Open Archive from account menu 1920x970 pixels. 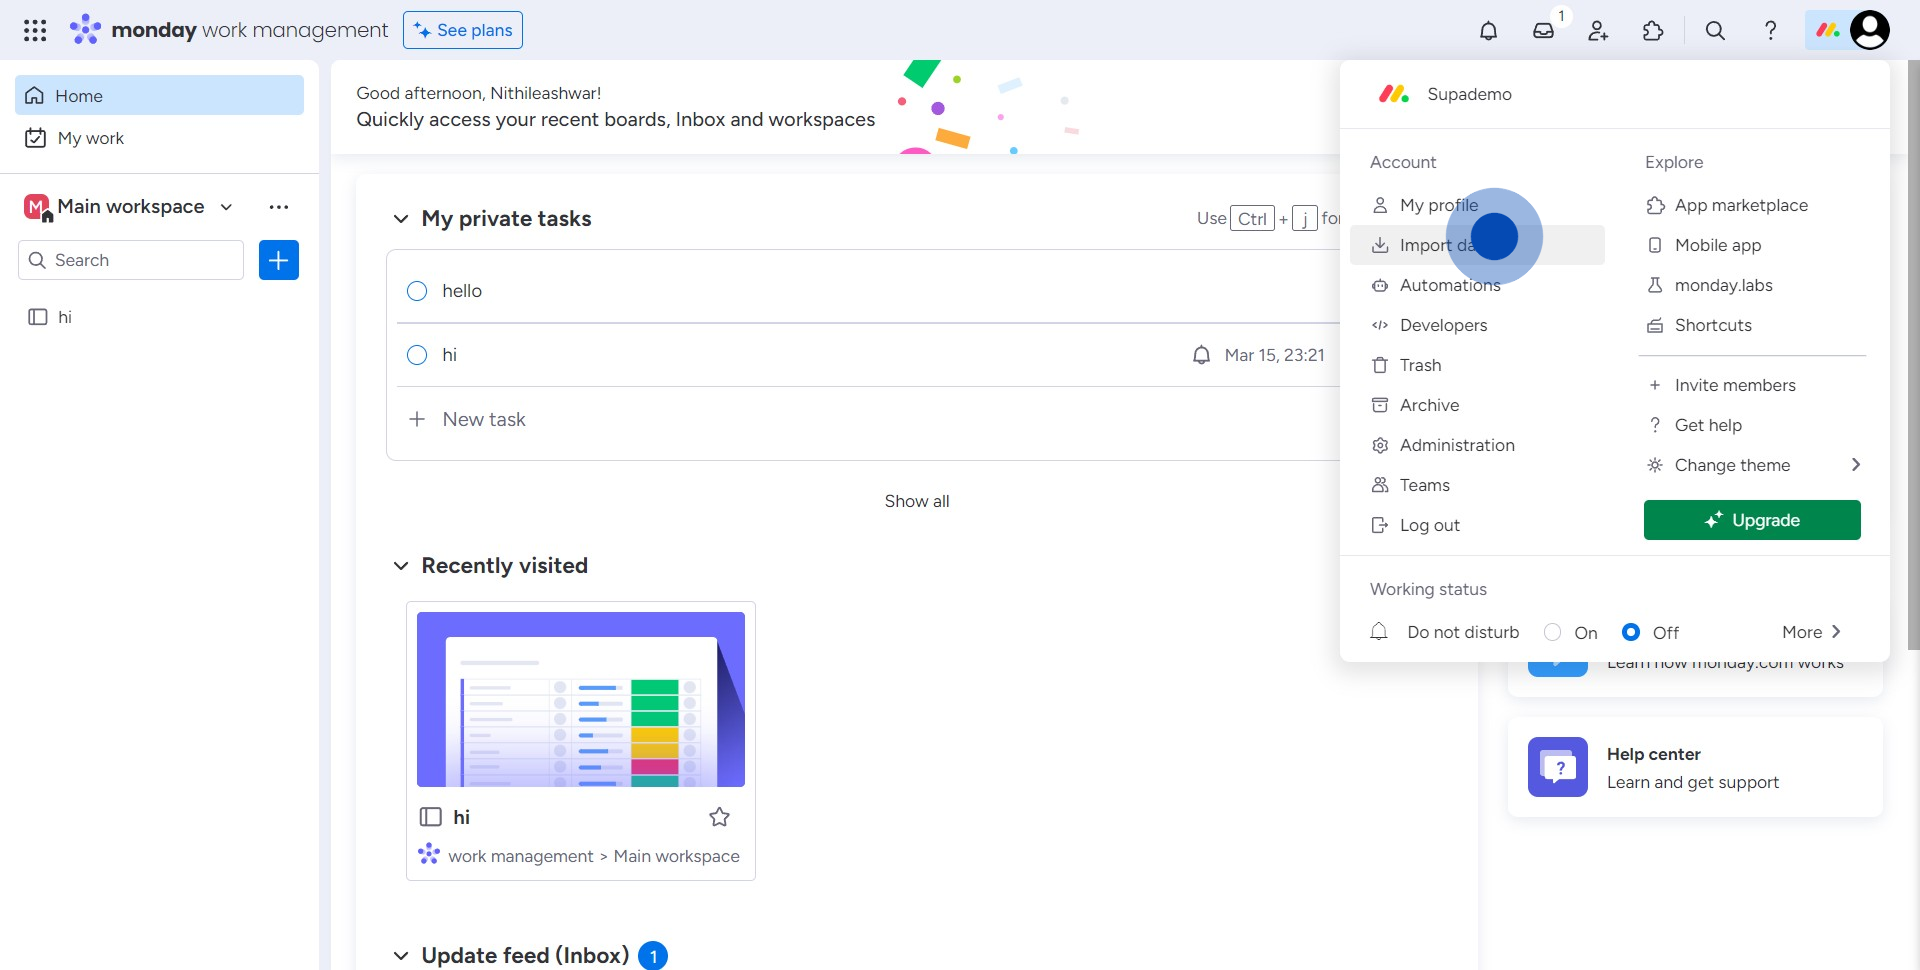(1477, 405)
